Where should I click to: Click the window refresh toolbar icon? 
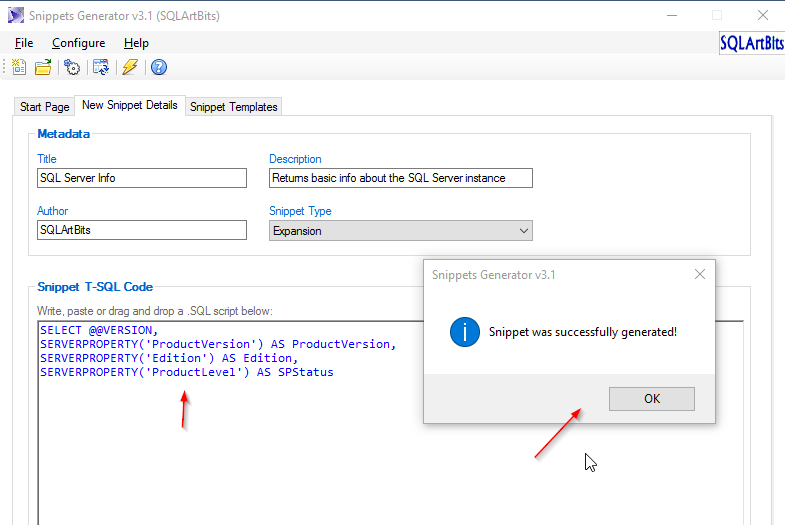point(101,67)
